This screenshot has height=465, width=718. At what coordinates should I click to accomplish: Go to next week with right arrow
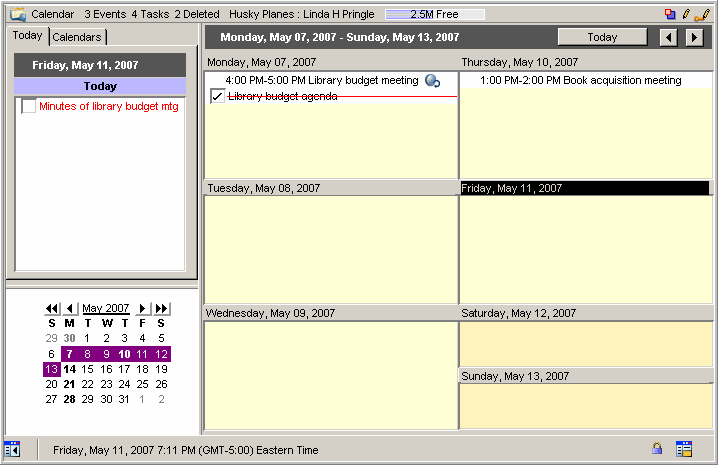[x=695, y=37]
